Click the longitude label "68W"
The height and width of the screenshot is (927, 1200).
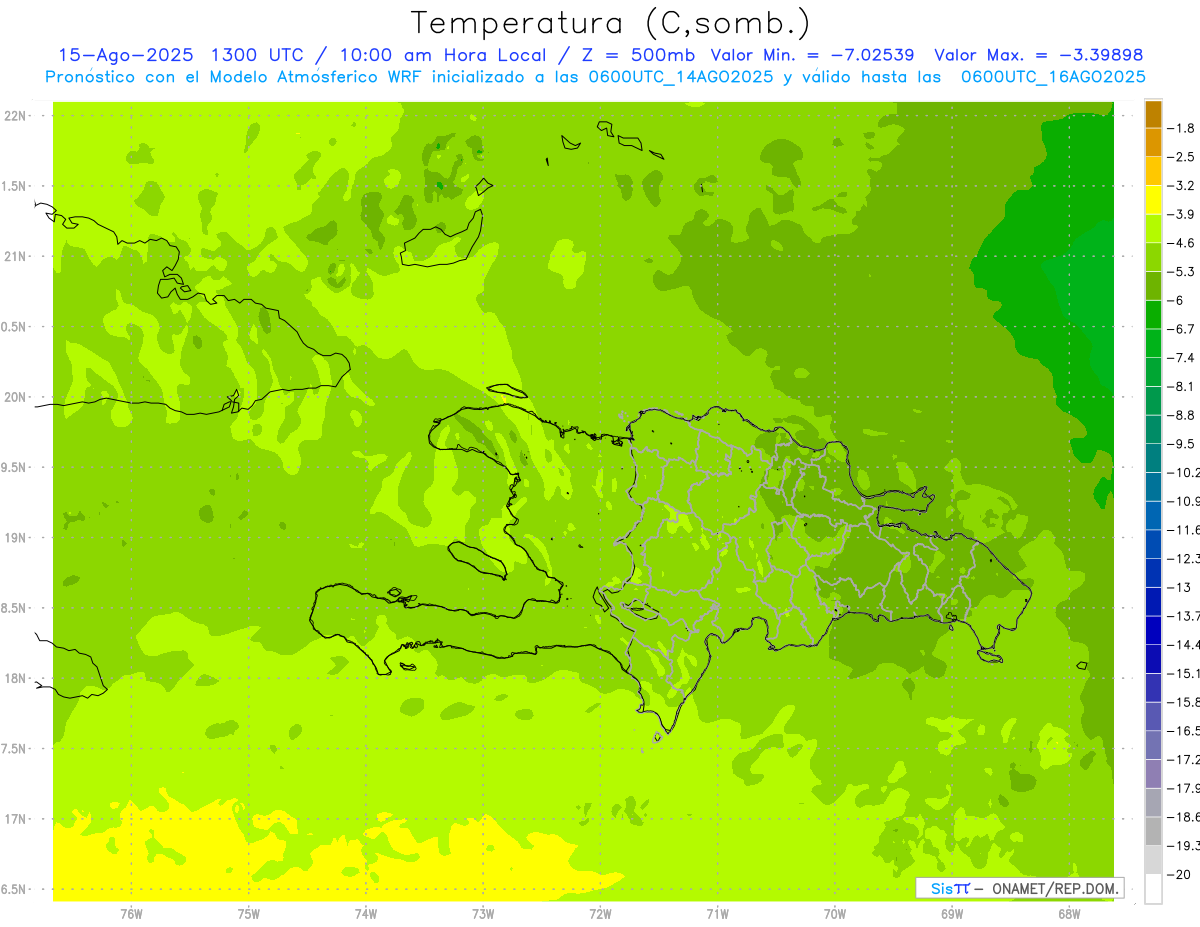pos(1069,914)
